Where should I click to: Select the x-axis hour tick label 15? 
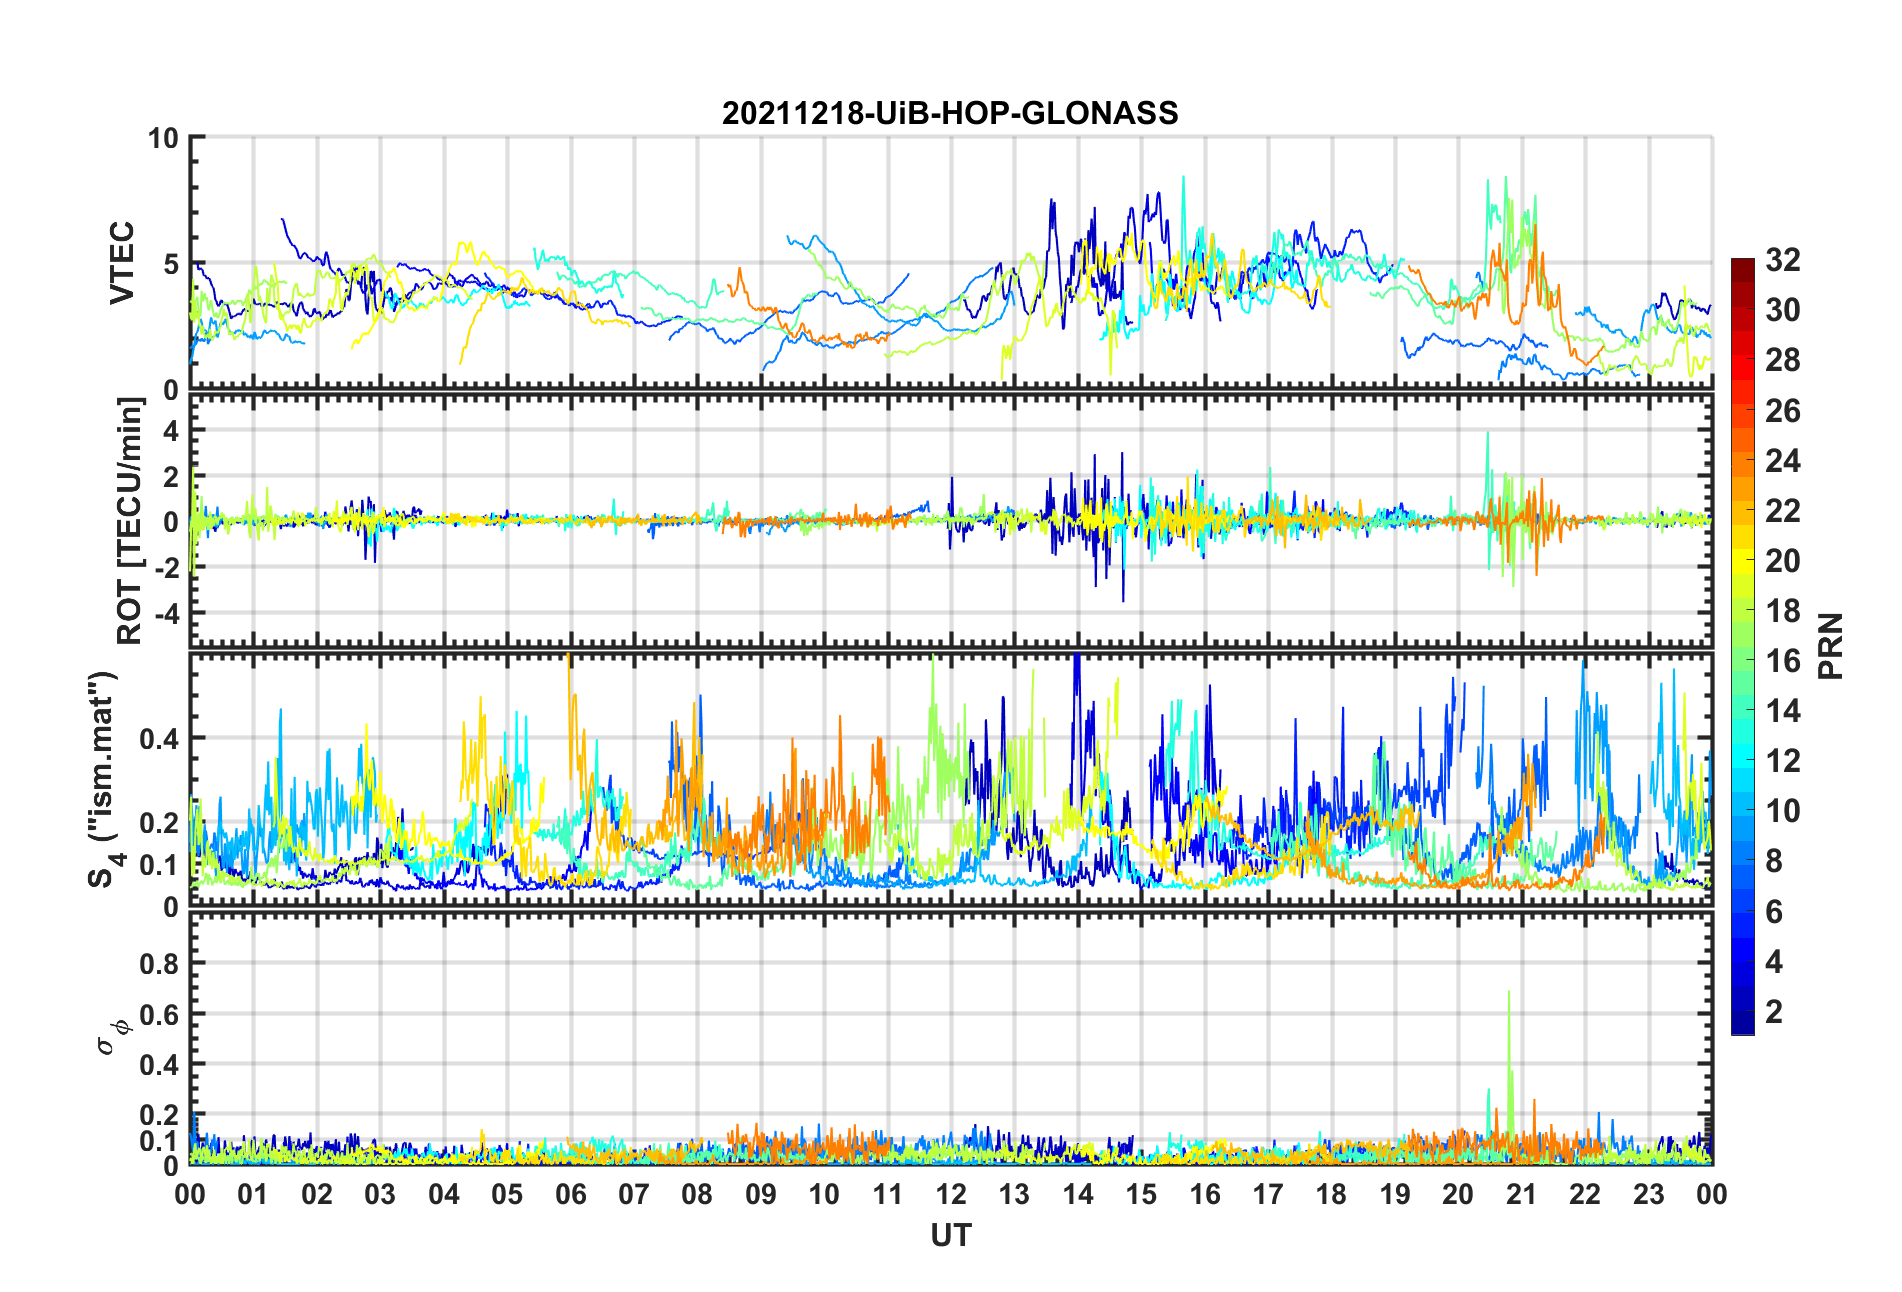point(1141,1194)
